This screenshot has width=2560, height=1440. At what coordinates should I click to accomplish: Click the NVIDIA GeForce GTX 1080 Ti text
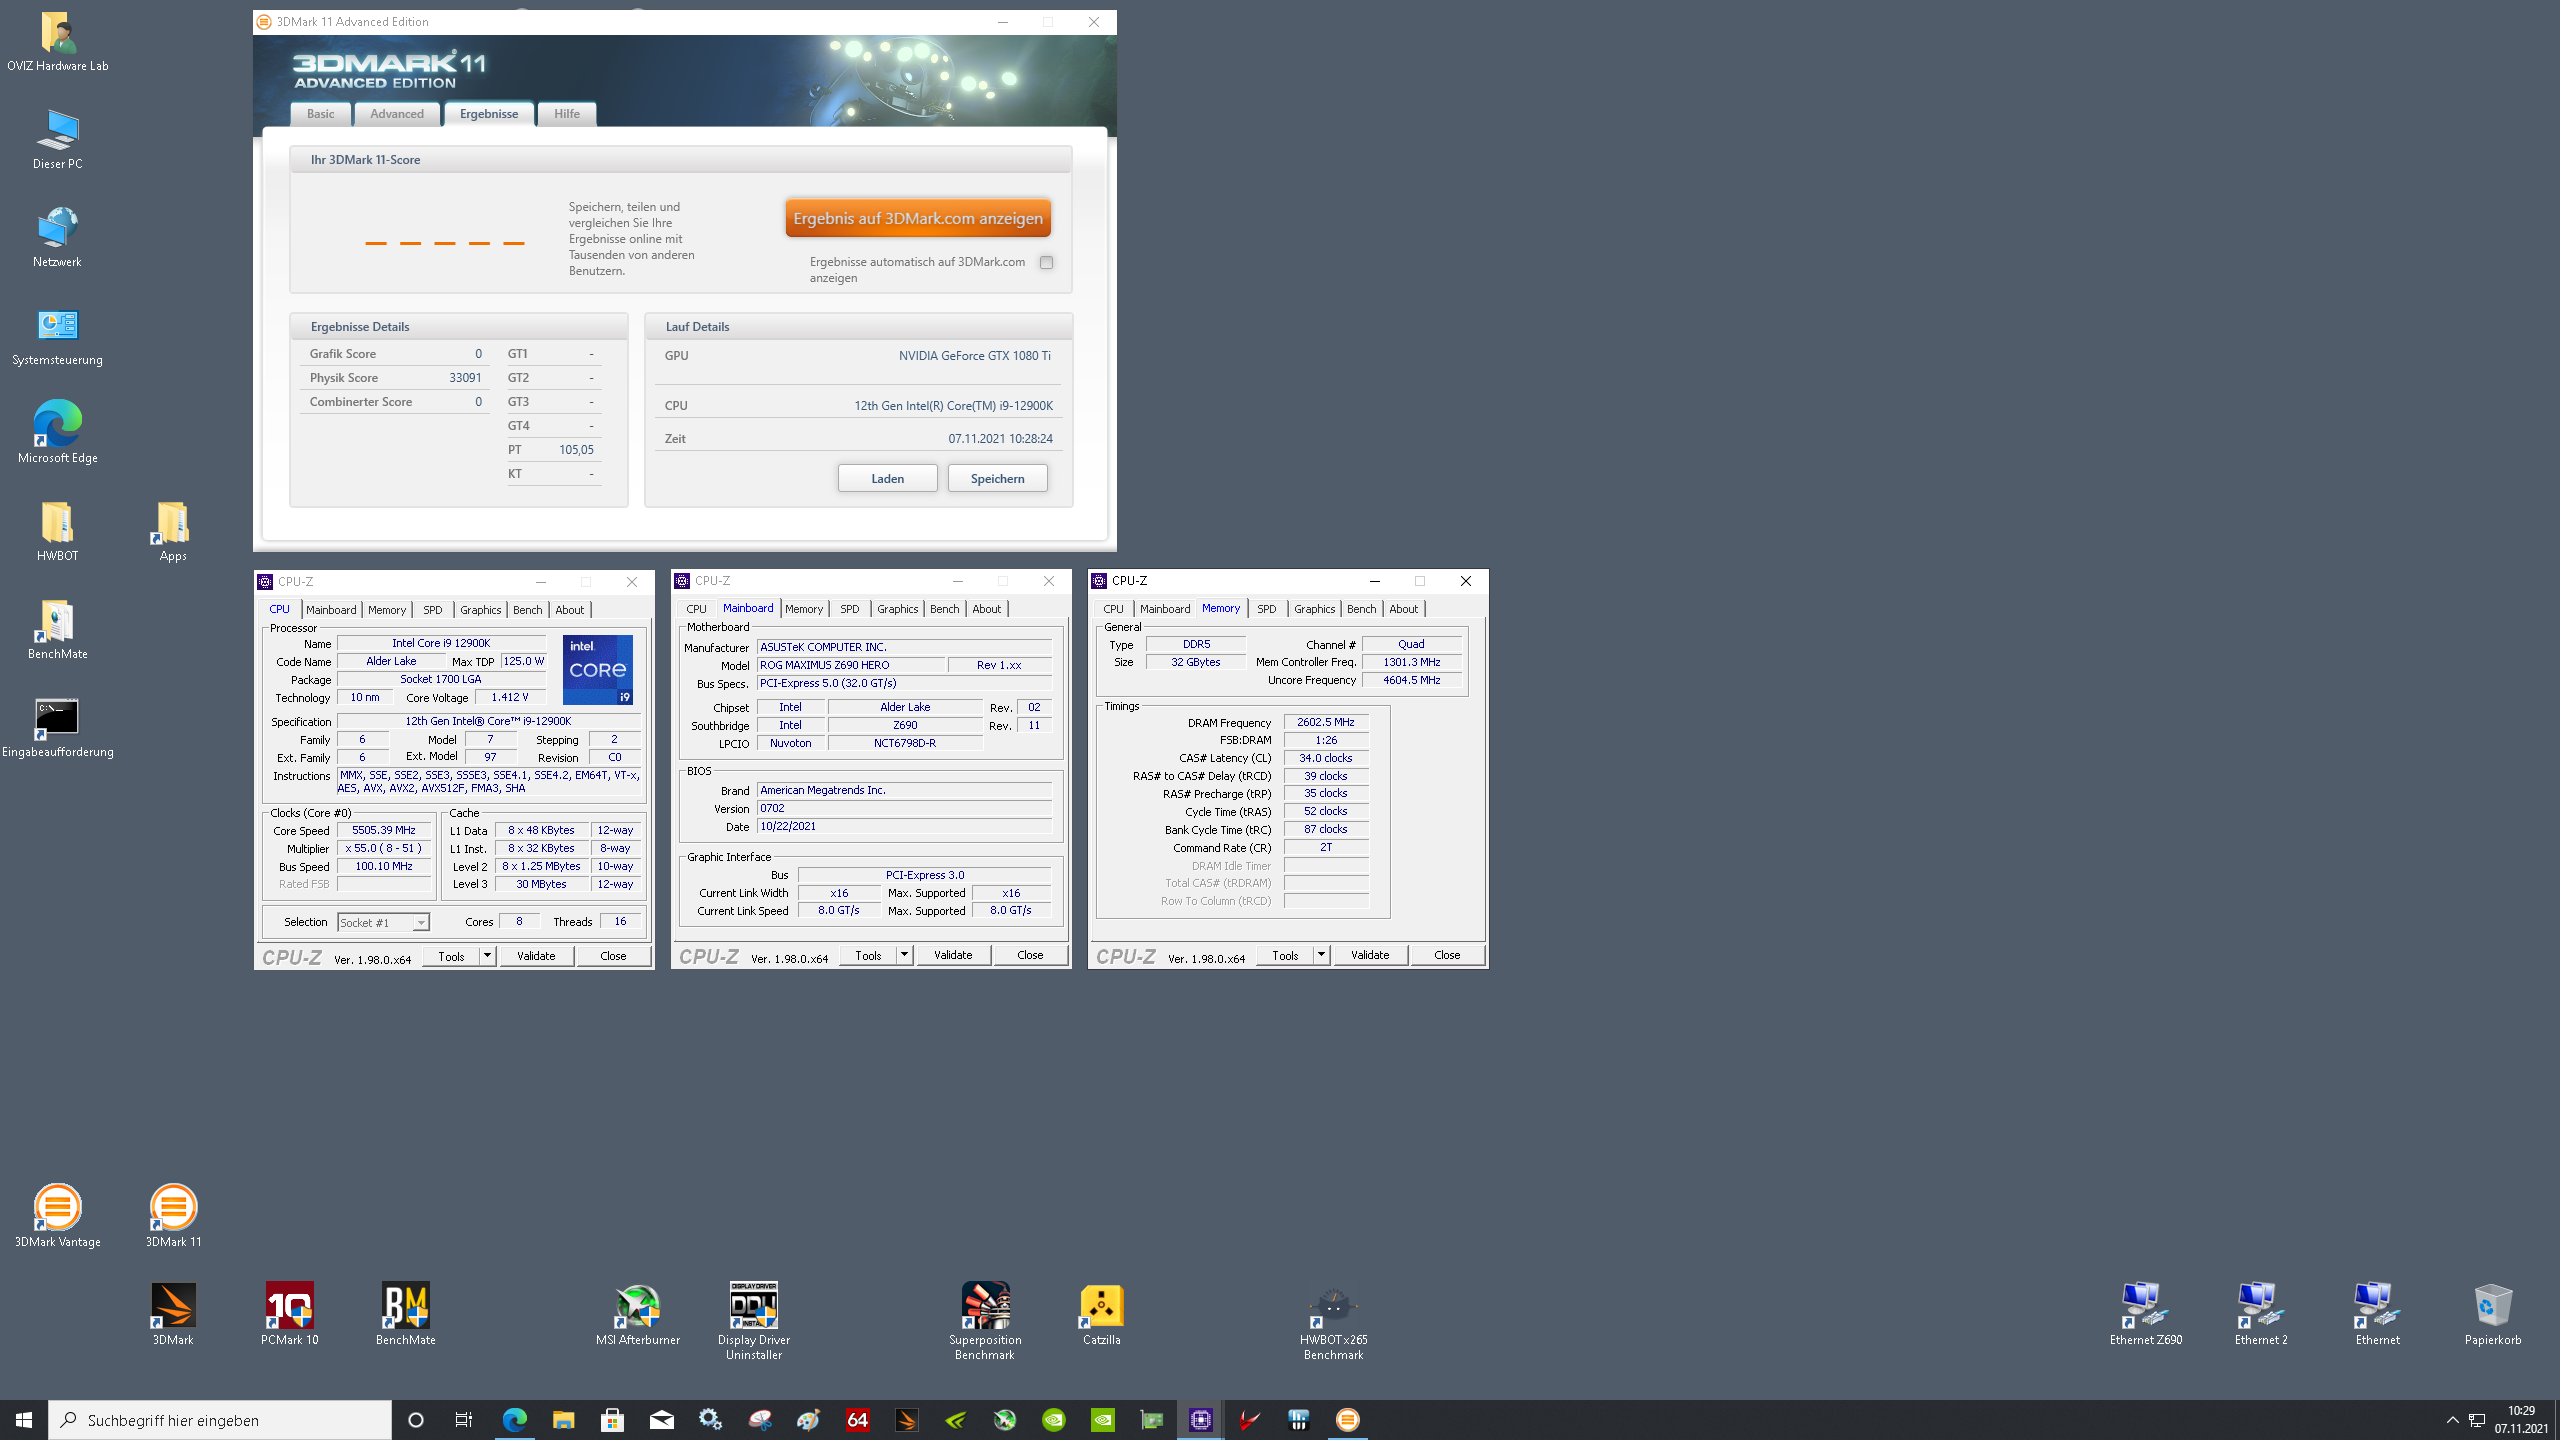[x=975, y=356]
